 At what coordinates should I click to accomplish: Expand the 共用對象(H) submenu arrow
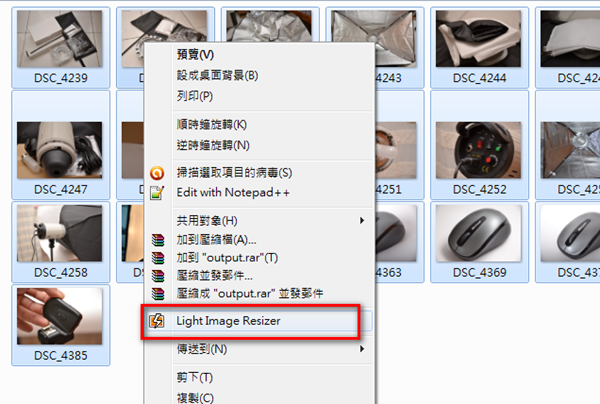(362, 220)
